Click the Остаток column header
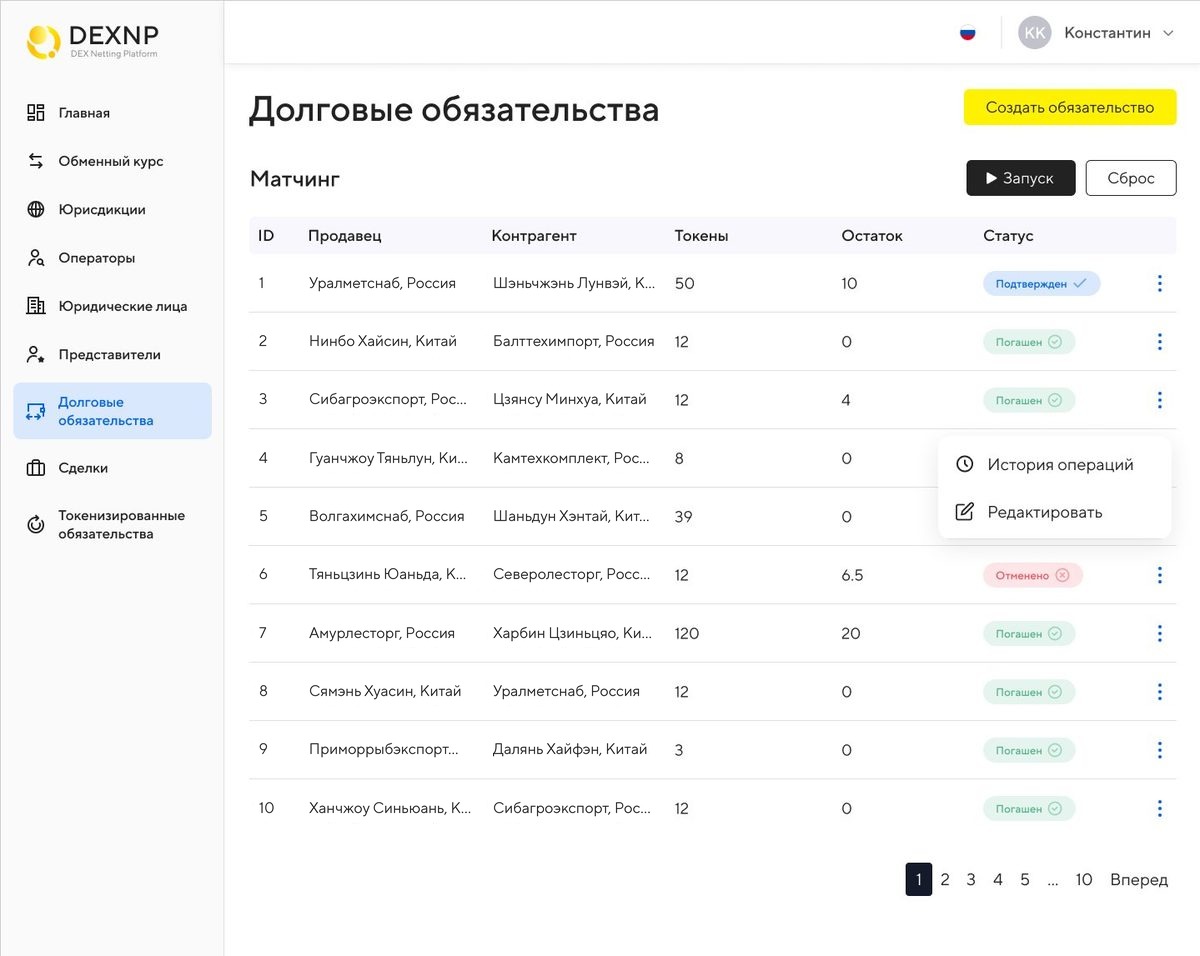 (x=872, y=236)
